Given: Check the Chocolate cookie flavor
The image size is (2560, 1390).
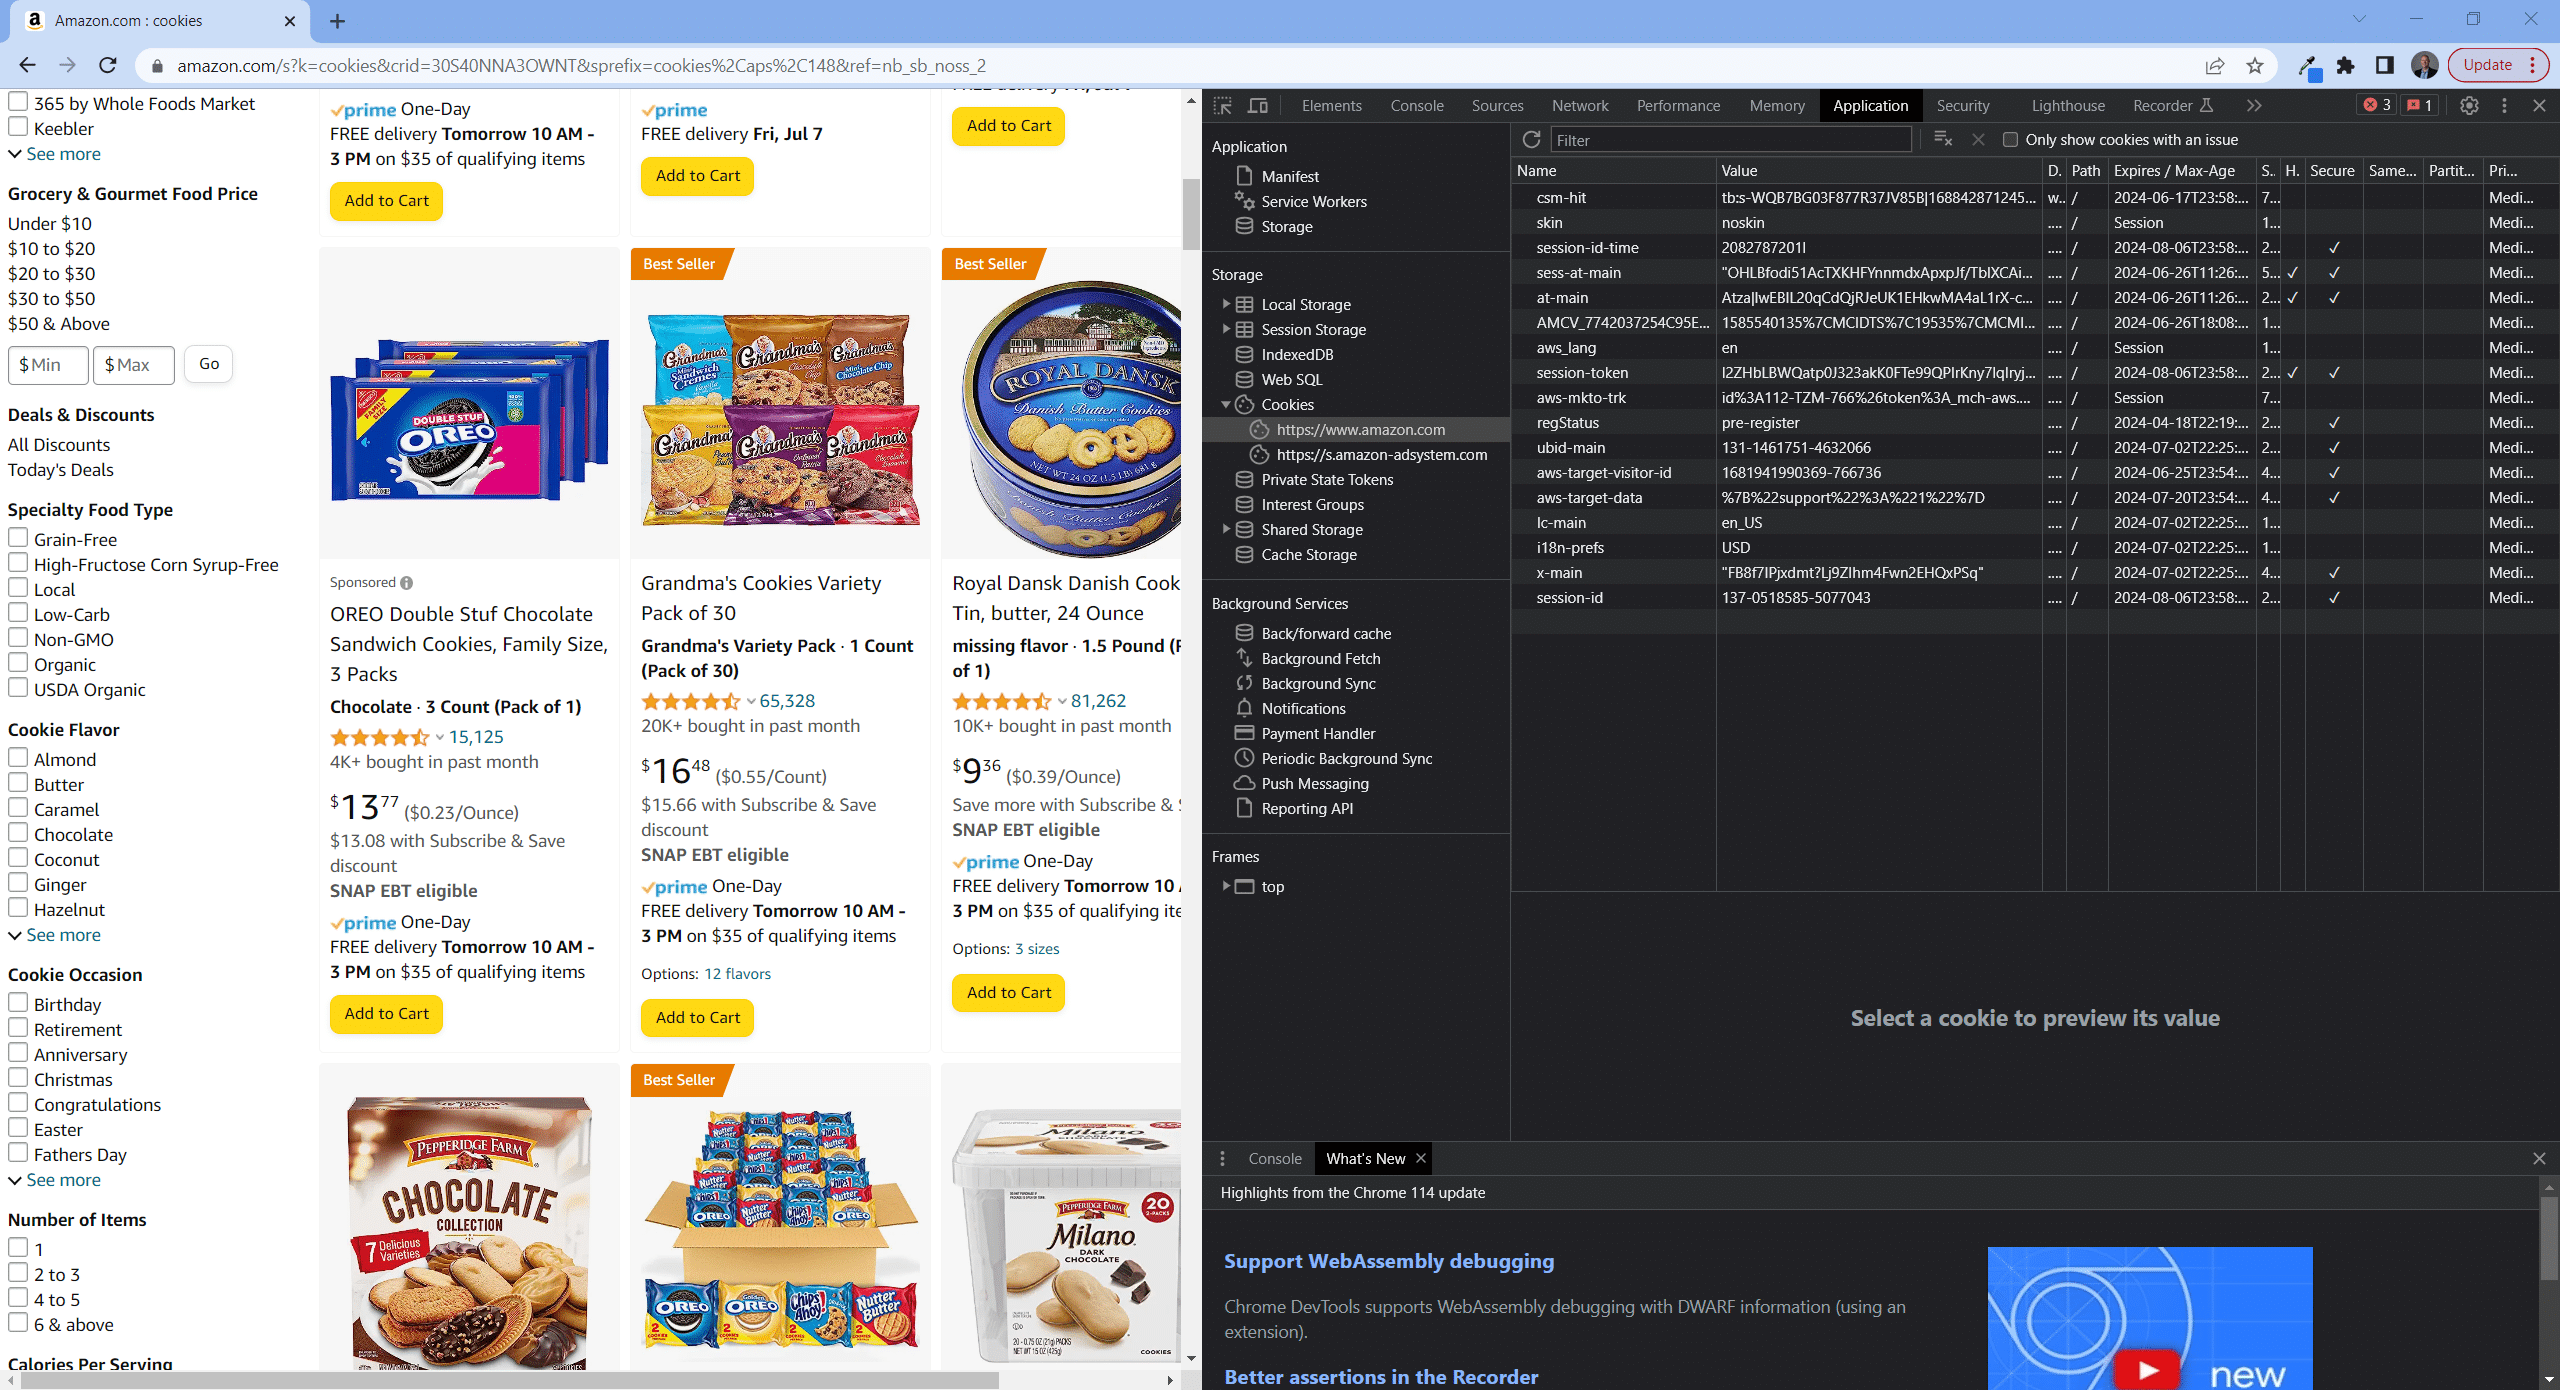Looking at the screenshot, I should pyautogui.click(x=18, y=833).
